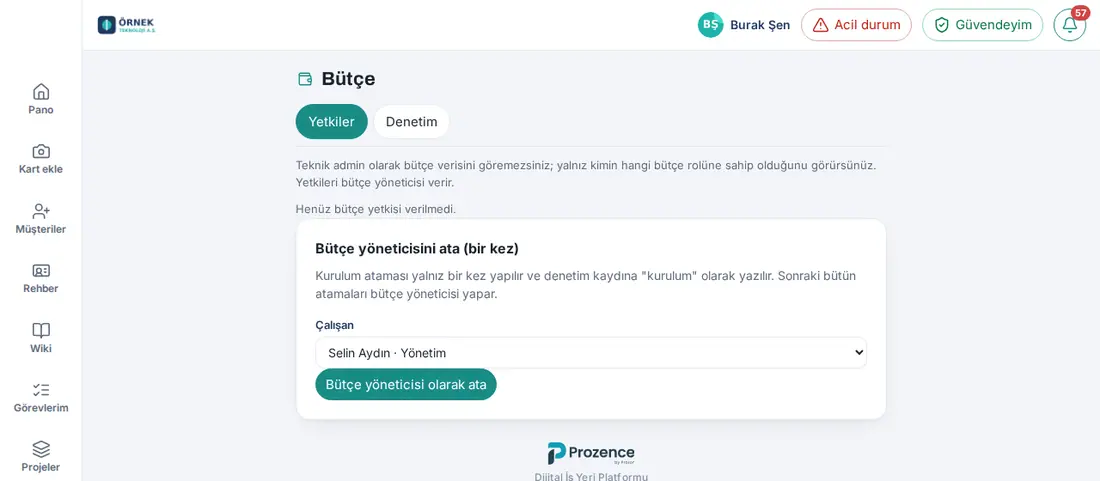Image resolution: width=1100 pixels, height=481 pixels.
Task: Click the BŞ user avatar
Action: coord(710,25)
